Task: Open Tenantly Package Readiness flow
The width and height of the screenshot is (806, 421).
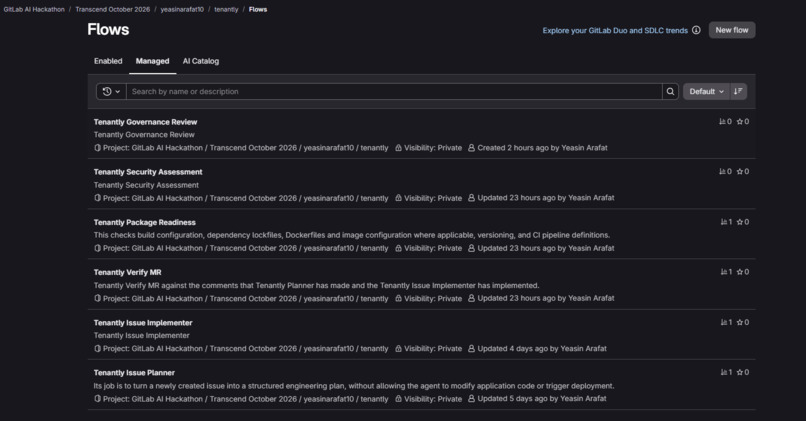Action: pos(144,222)
